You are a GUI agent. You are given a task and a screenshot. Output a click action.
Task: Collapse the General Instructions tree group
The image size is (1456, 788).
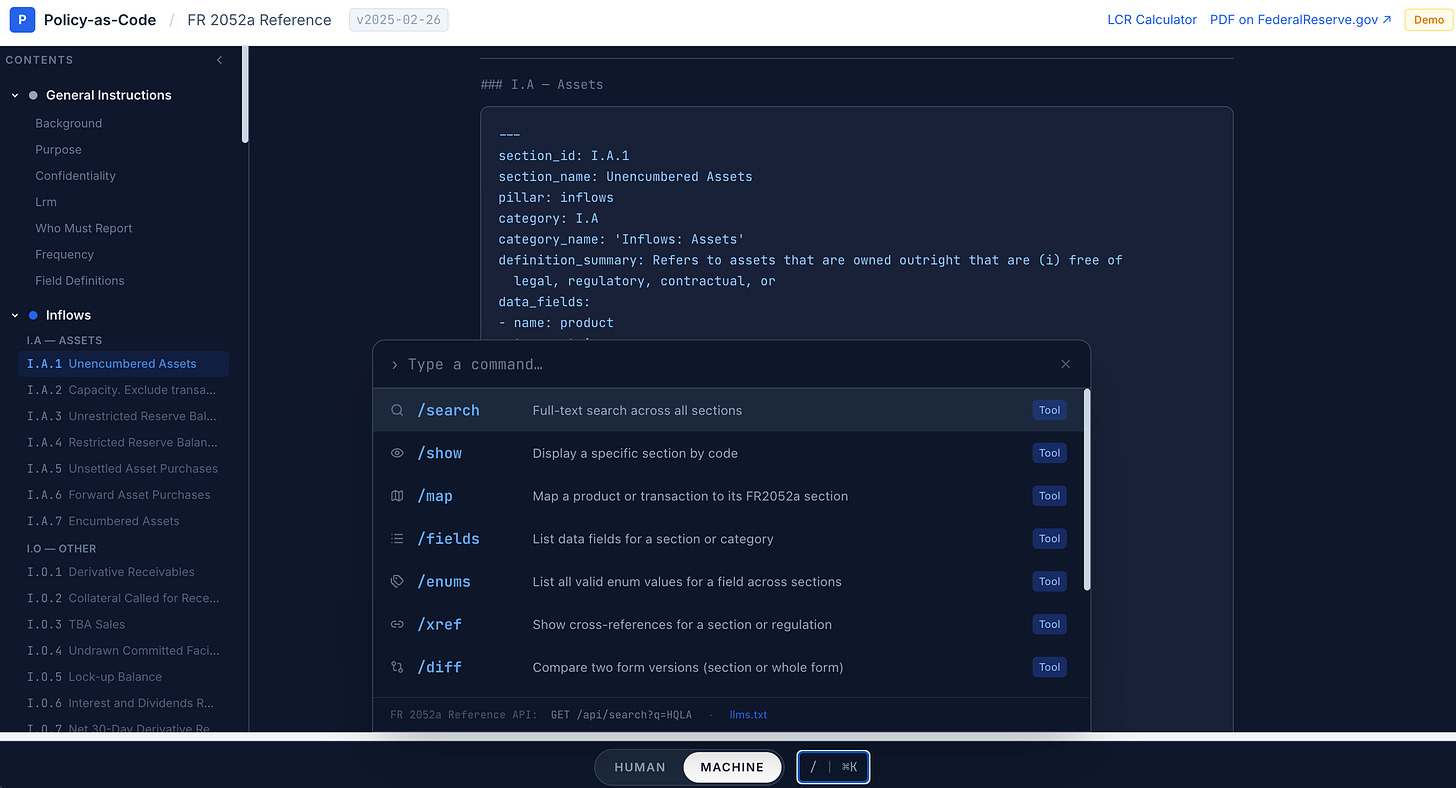(15, 95)
